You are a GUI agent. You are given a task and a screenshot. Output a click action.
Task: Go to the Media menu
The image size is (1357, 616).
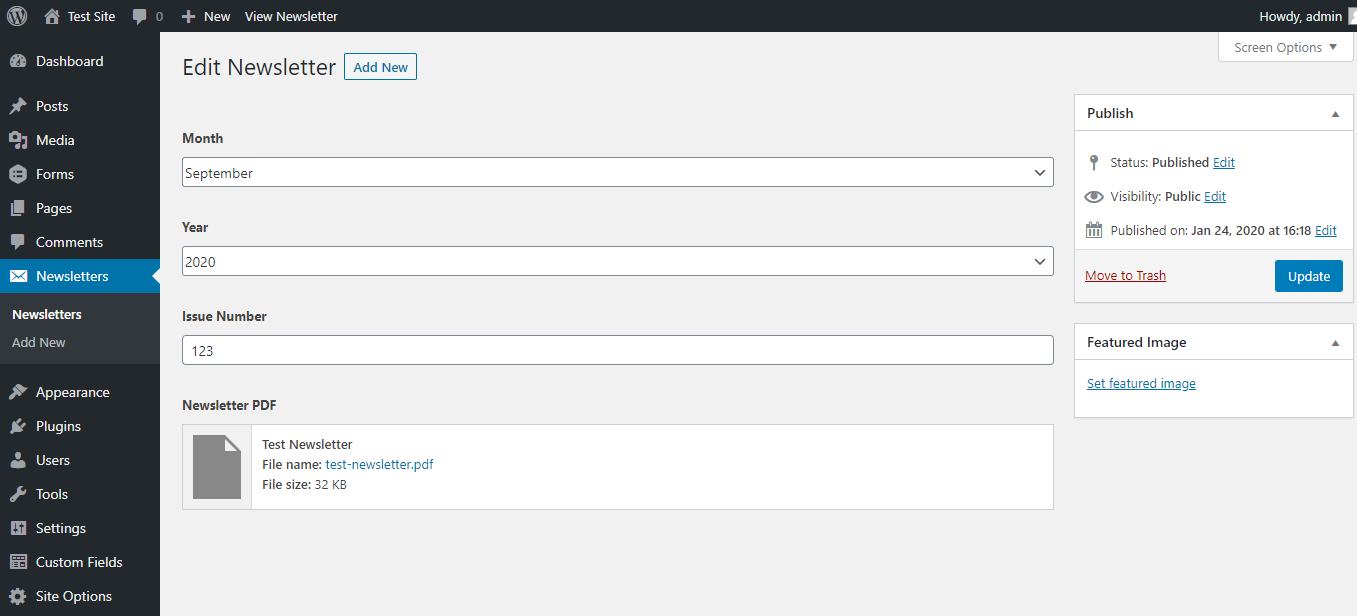point(55,140)
